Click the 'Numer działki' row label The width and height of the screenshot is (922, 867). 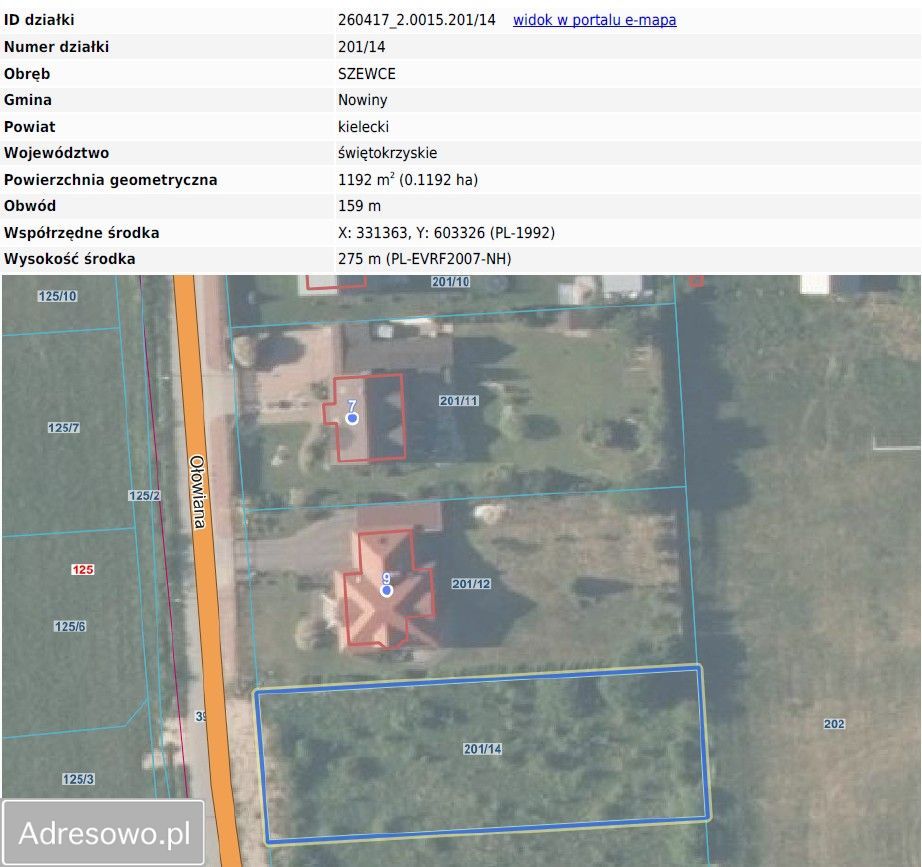click(x=56, y=47)
